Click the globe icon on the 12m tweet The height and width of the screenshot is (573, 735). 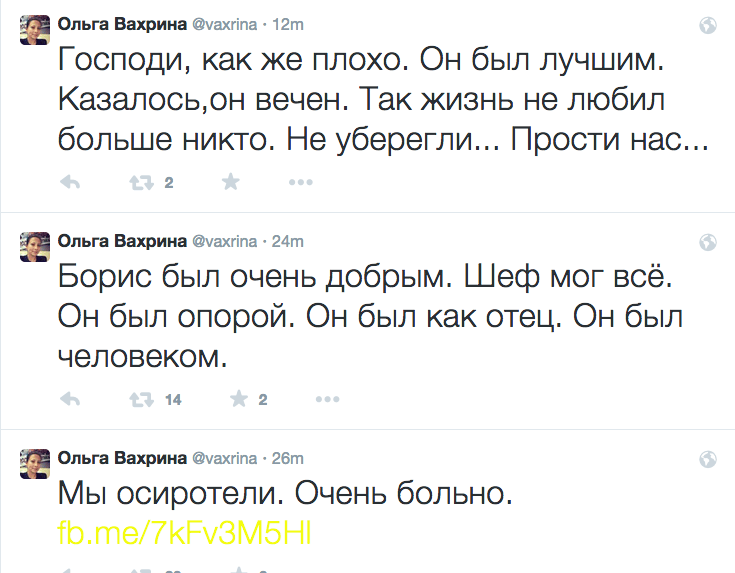[708, 25]
